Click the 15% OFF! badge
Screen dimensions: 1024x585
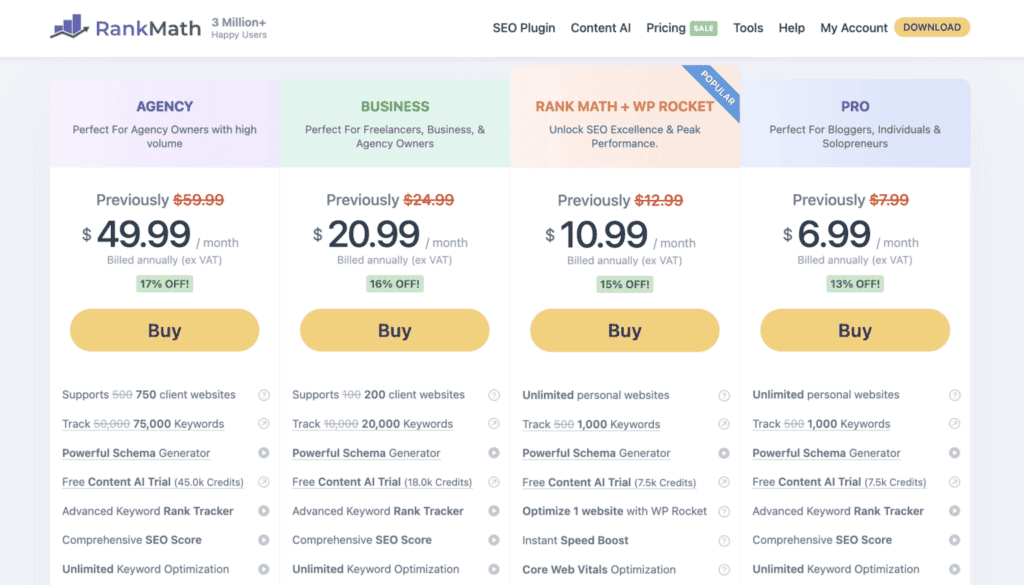coord(625,285)
